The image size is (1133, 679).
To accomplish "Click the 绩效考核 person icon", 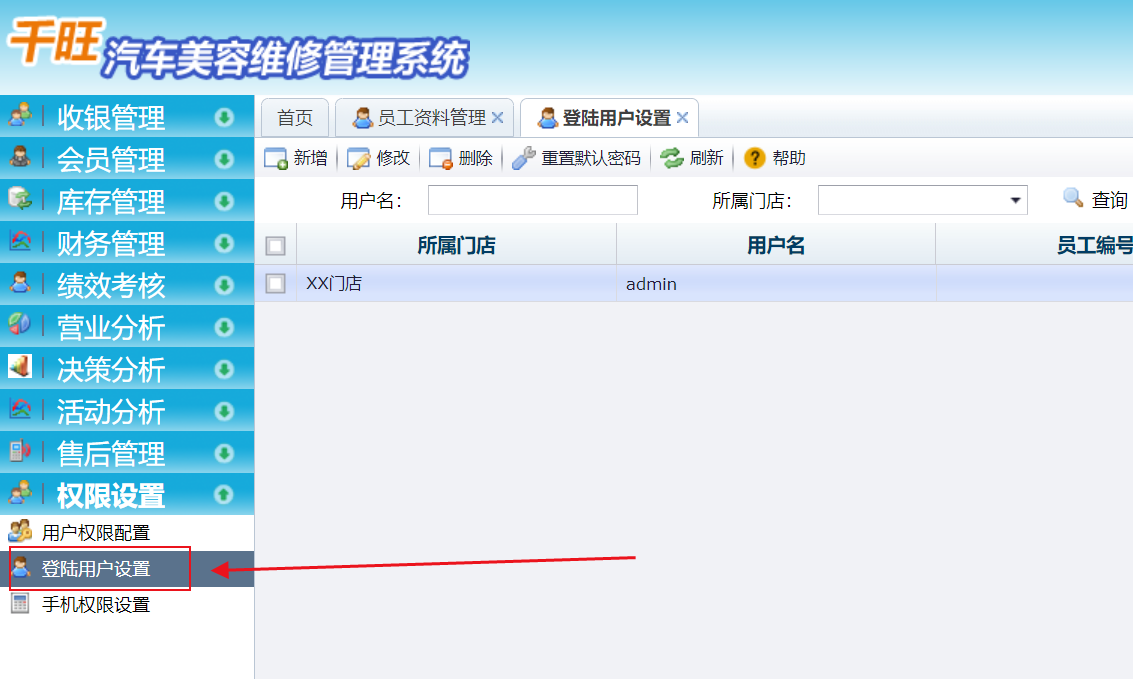I will click(20, 282).
